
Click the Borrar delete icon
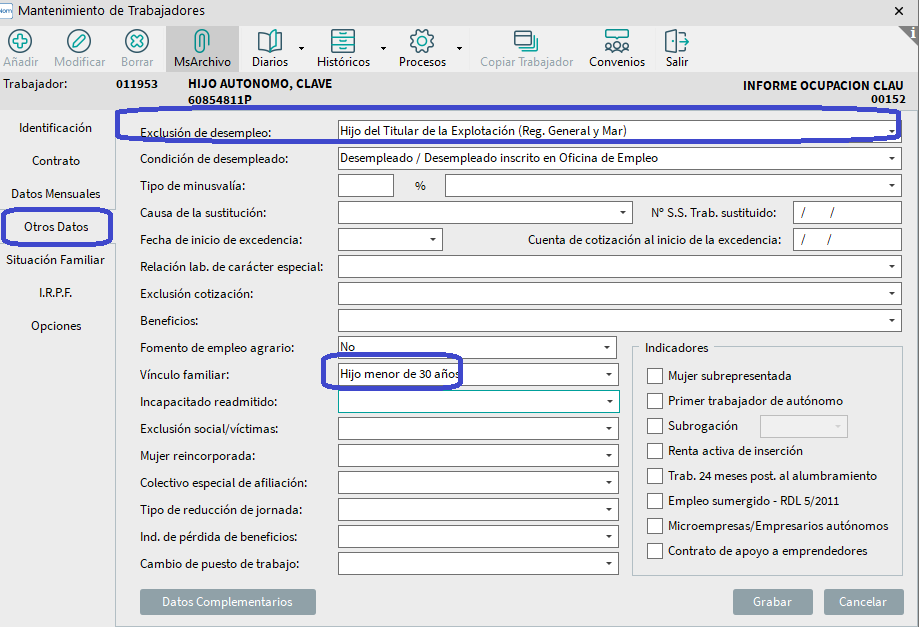(137, 42)
